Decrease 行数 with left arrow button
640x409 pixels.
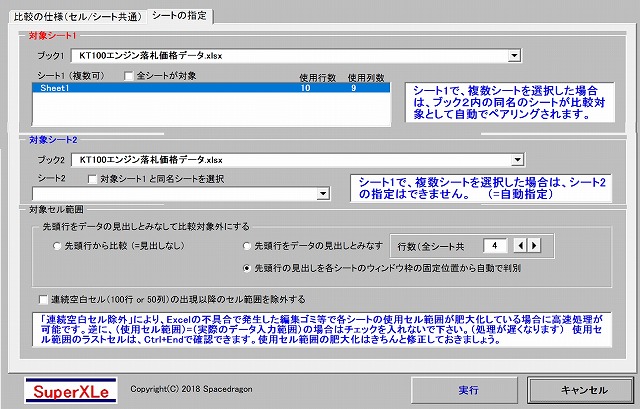click(x=520, y=246)
